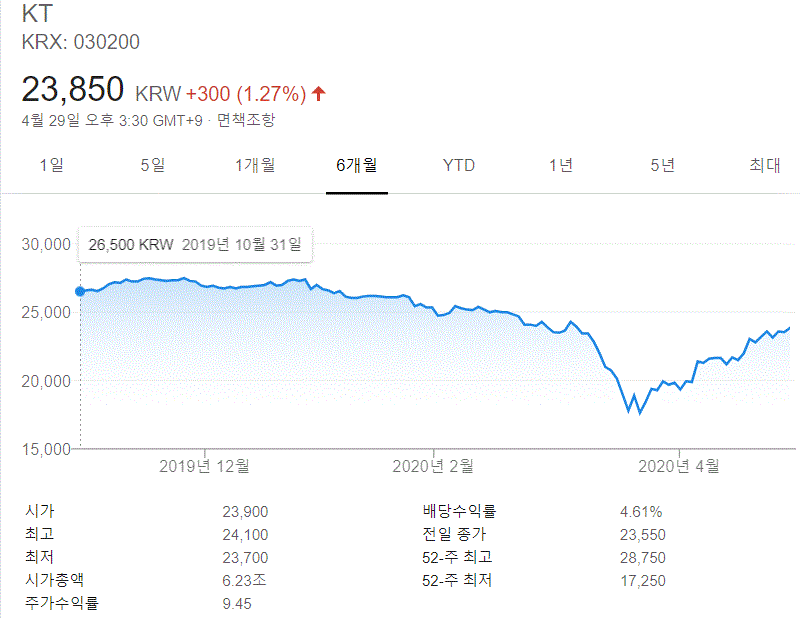The width and height of the screenshot is (800, 618).
Task: Select the 1일 time range tab
Action: (52, 165)
